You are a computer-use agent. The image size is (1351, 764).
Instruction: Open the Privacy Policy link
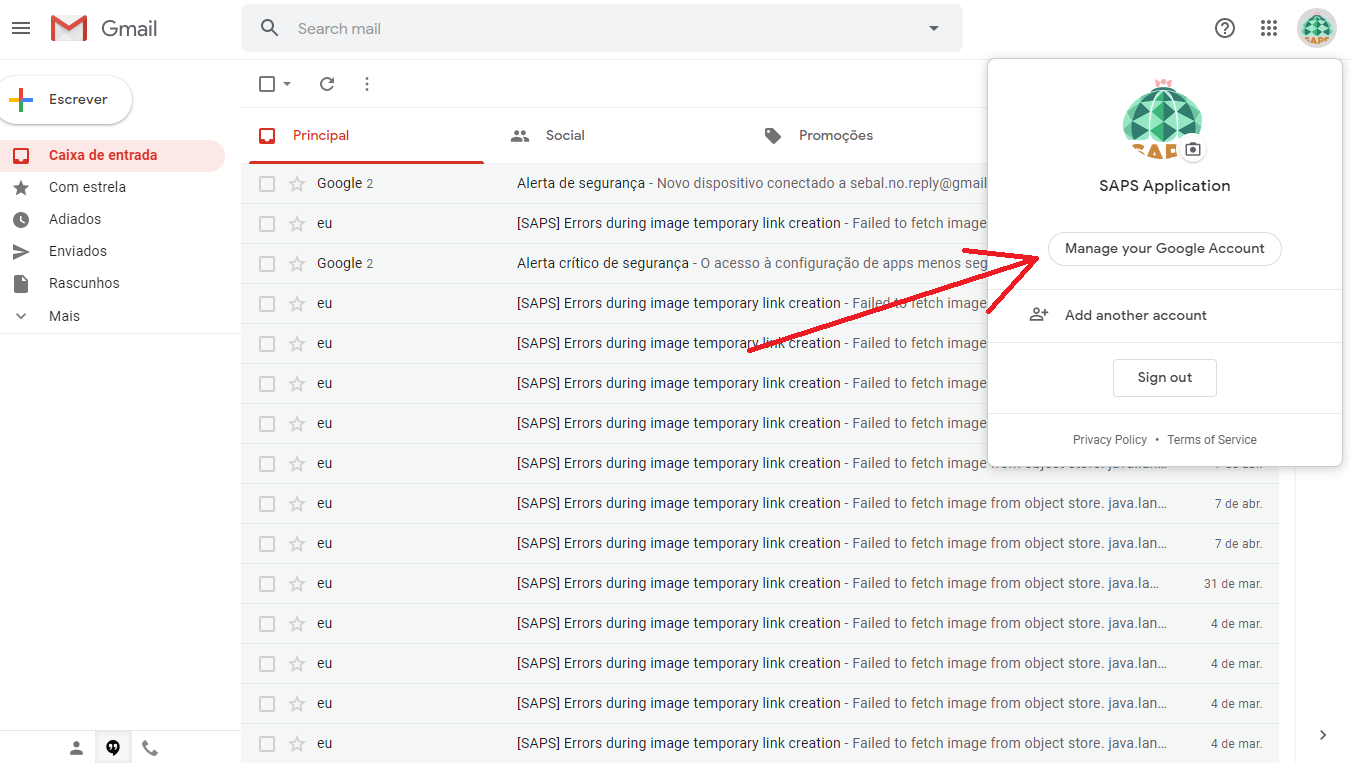click(x=1109, y=439)
